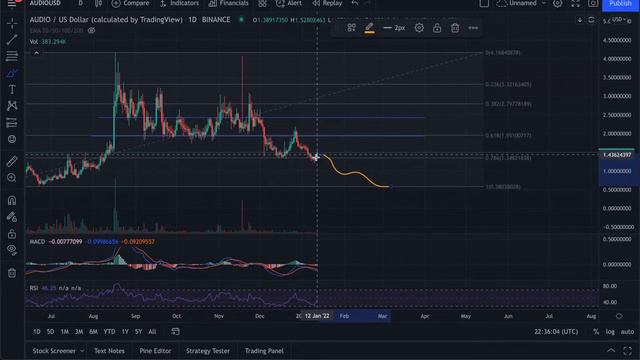Select the ruler measure tool
The width and height of the screenshot is (640, 360).
pos(12,161)
